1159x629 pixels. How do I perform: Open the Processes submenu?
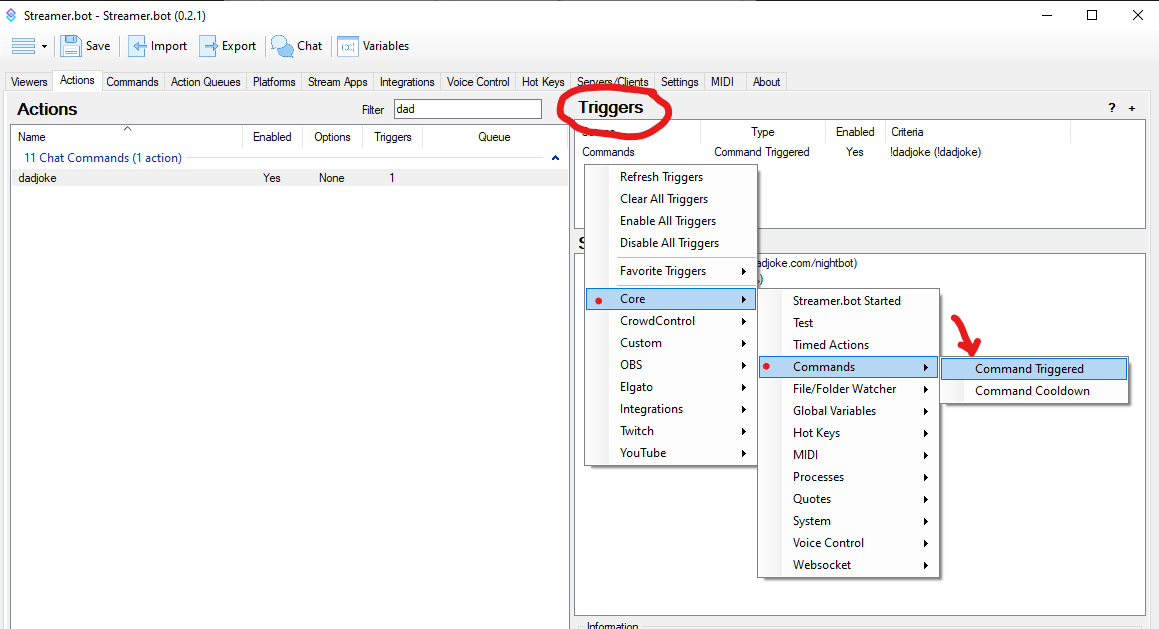849,477
